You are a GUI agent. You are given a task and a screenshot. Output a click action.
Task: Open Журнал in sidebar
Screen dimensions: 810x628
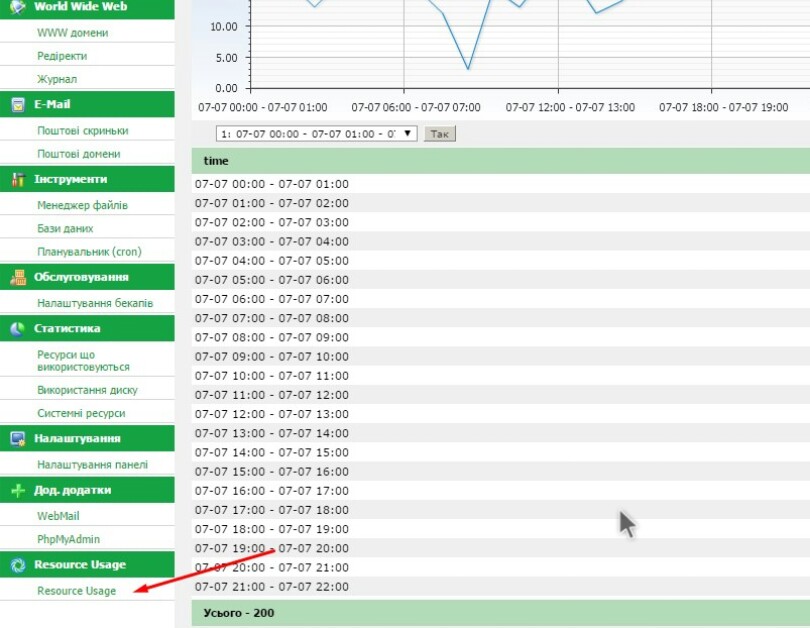(57, 79)
